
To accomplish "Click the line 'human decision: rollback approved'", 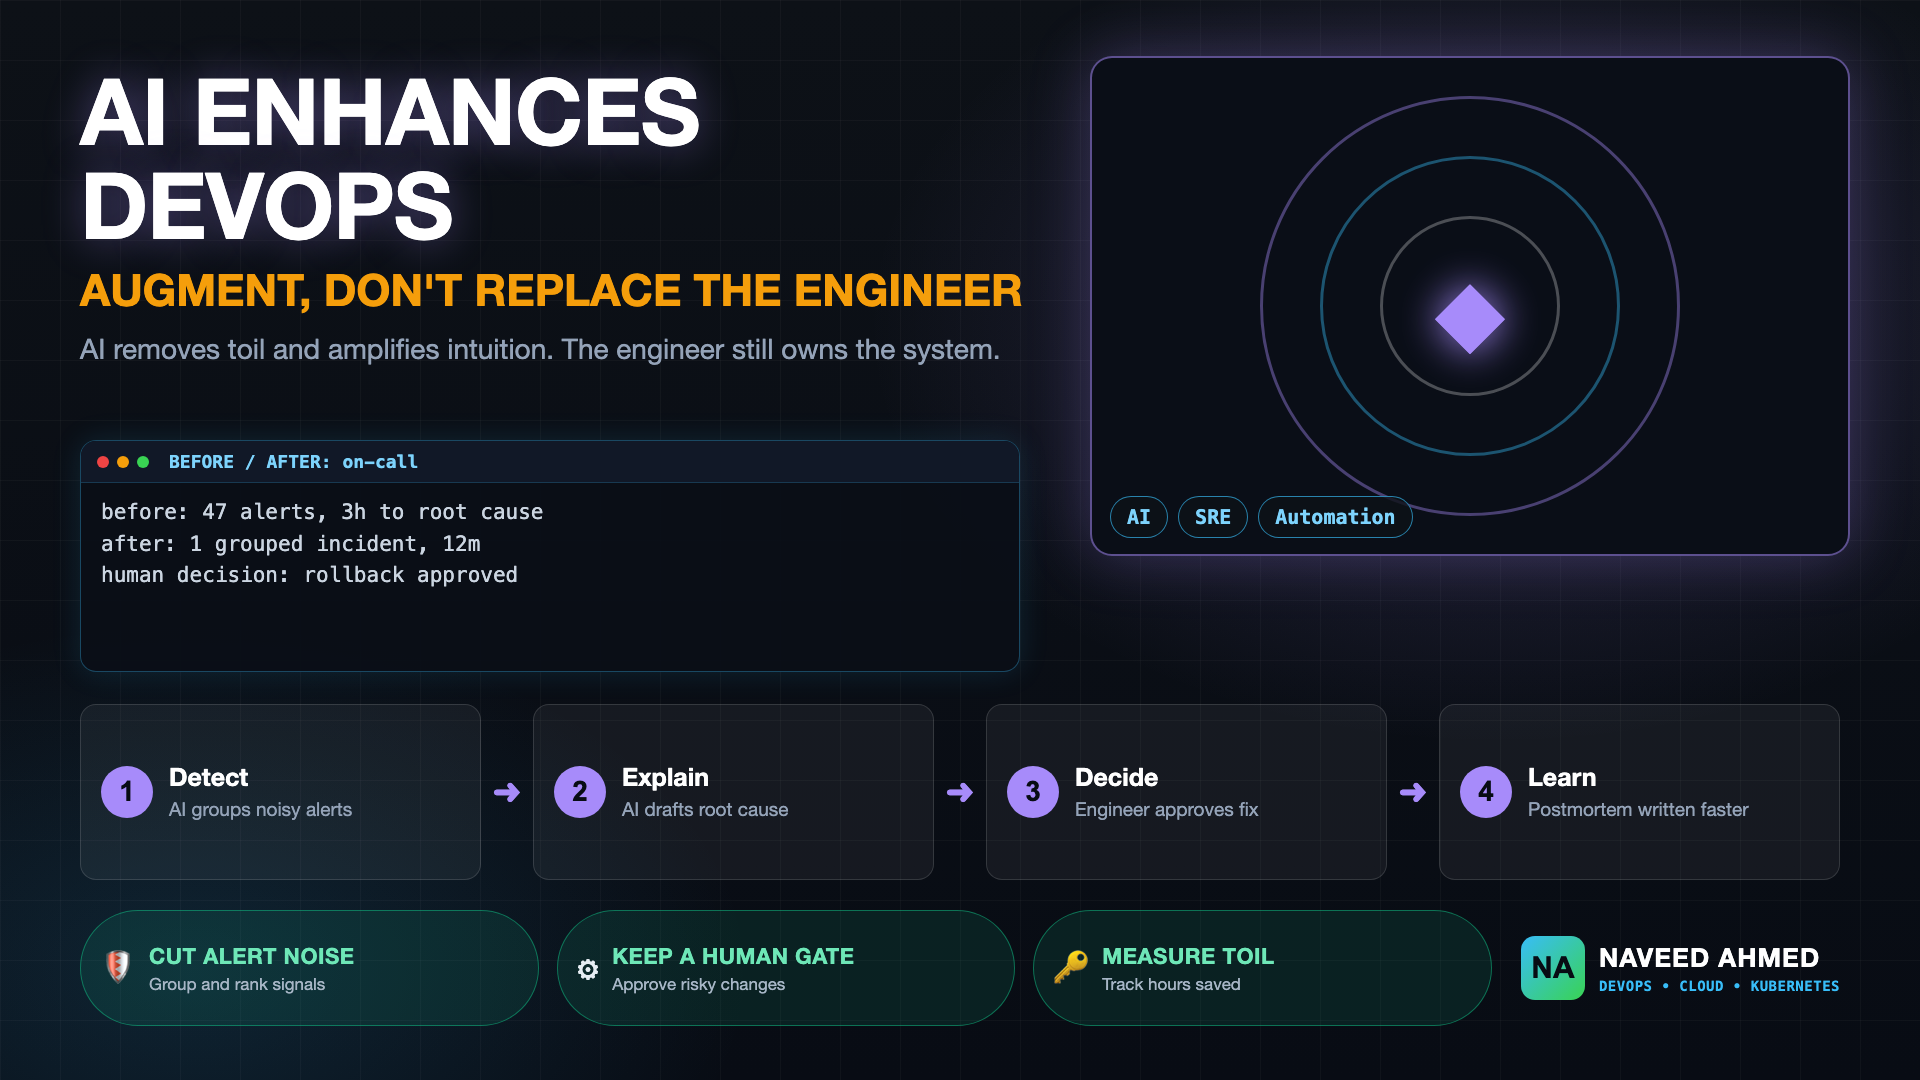I will coord(309,575).
